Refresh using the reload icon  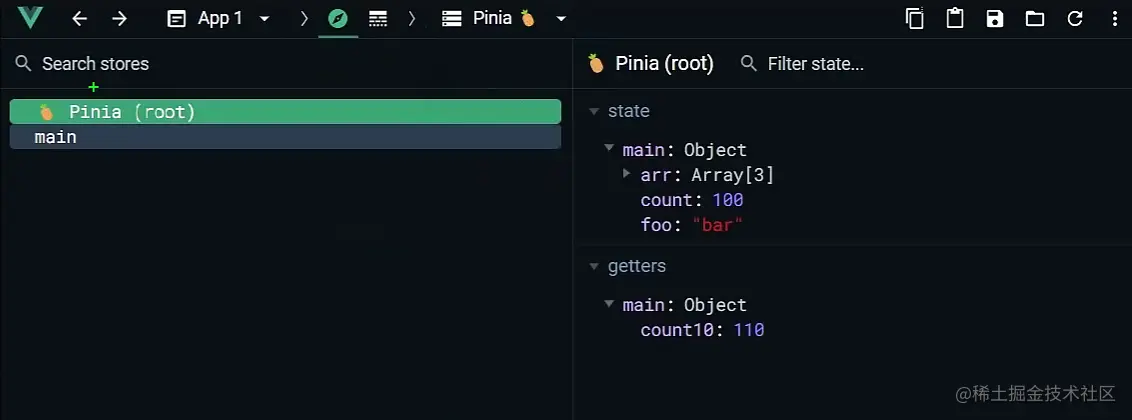click(x=1075, y=18)
